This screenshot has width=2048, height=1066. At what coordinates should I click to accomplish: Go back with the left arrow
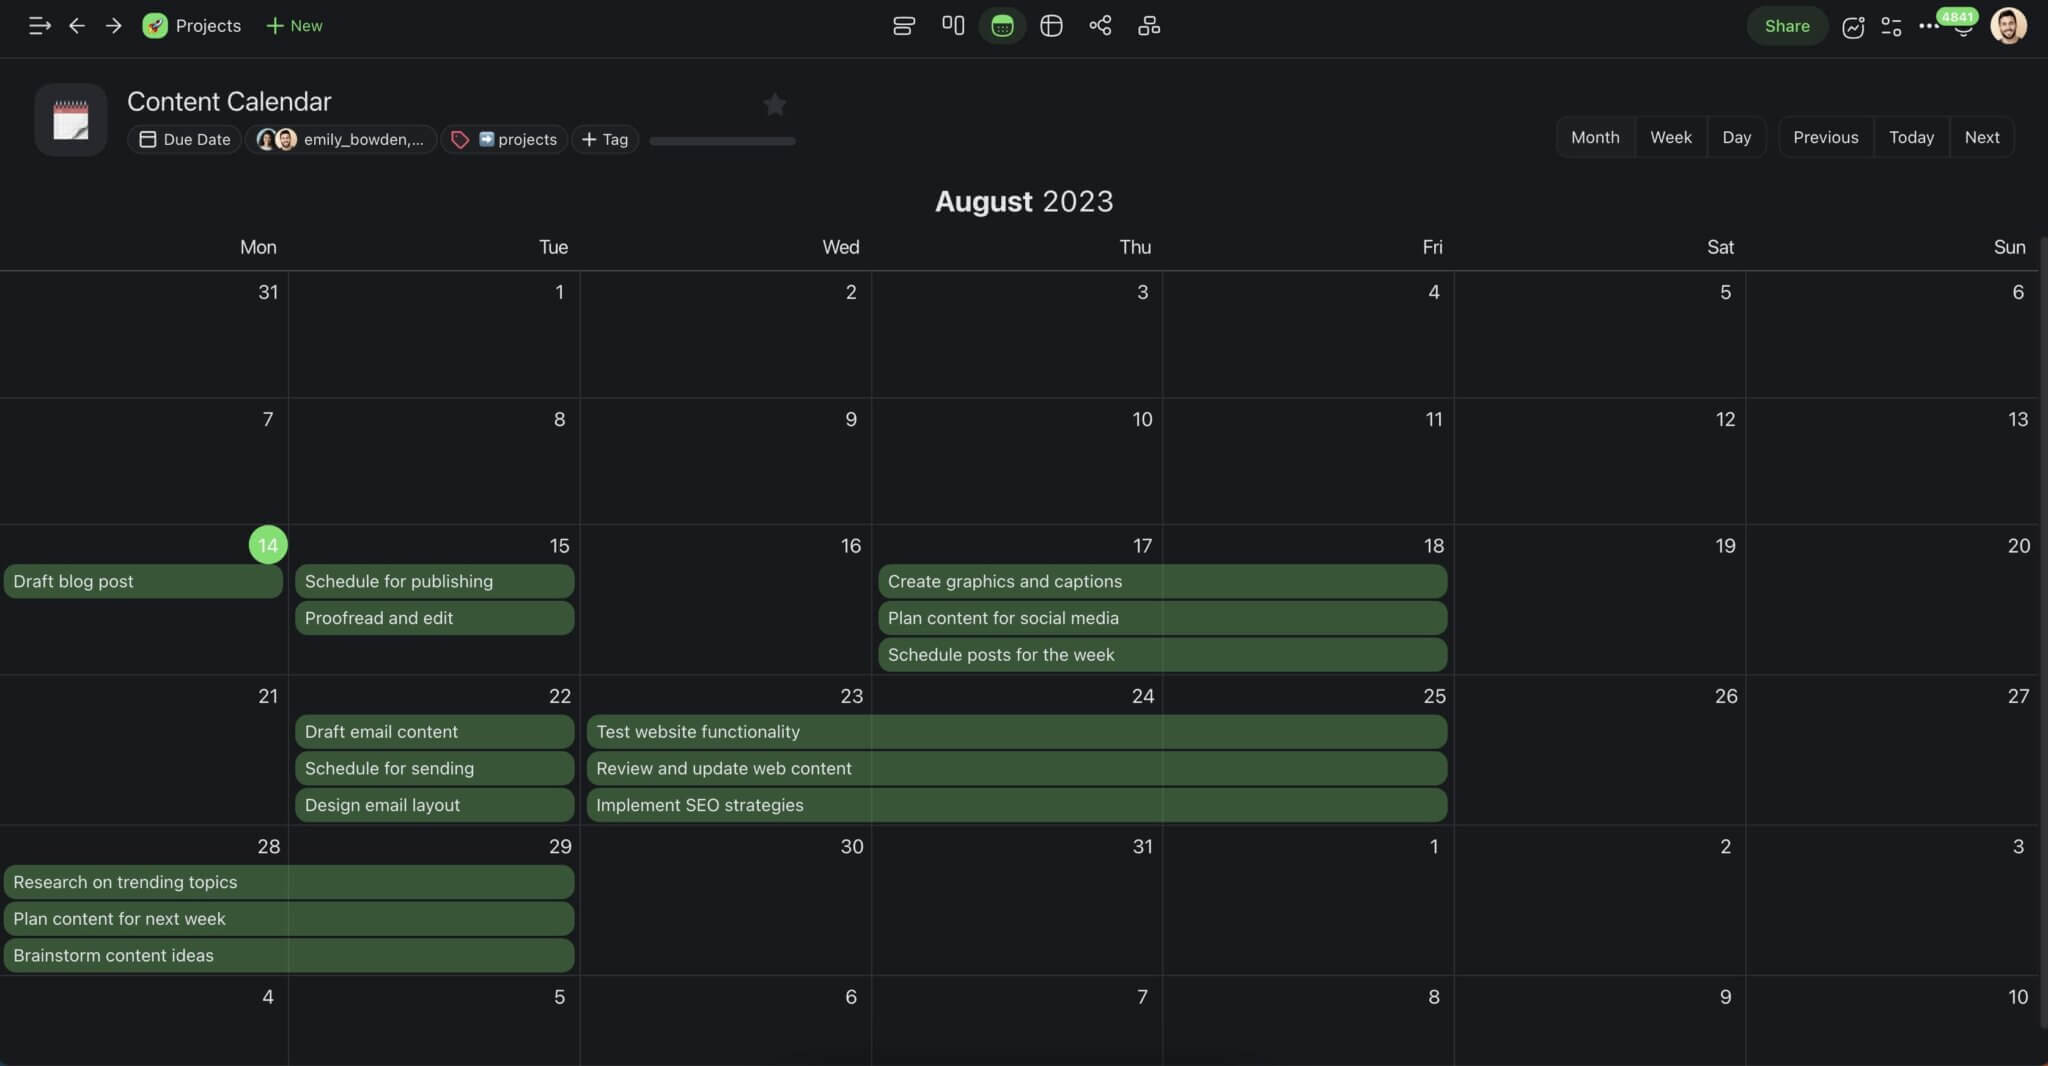click(77, 26)
